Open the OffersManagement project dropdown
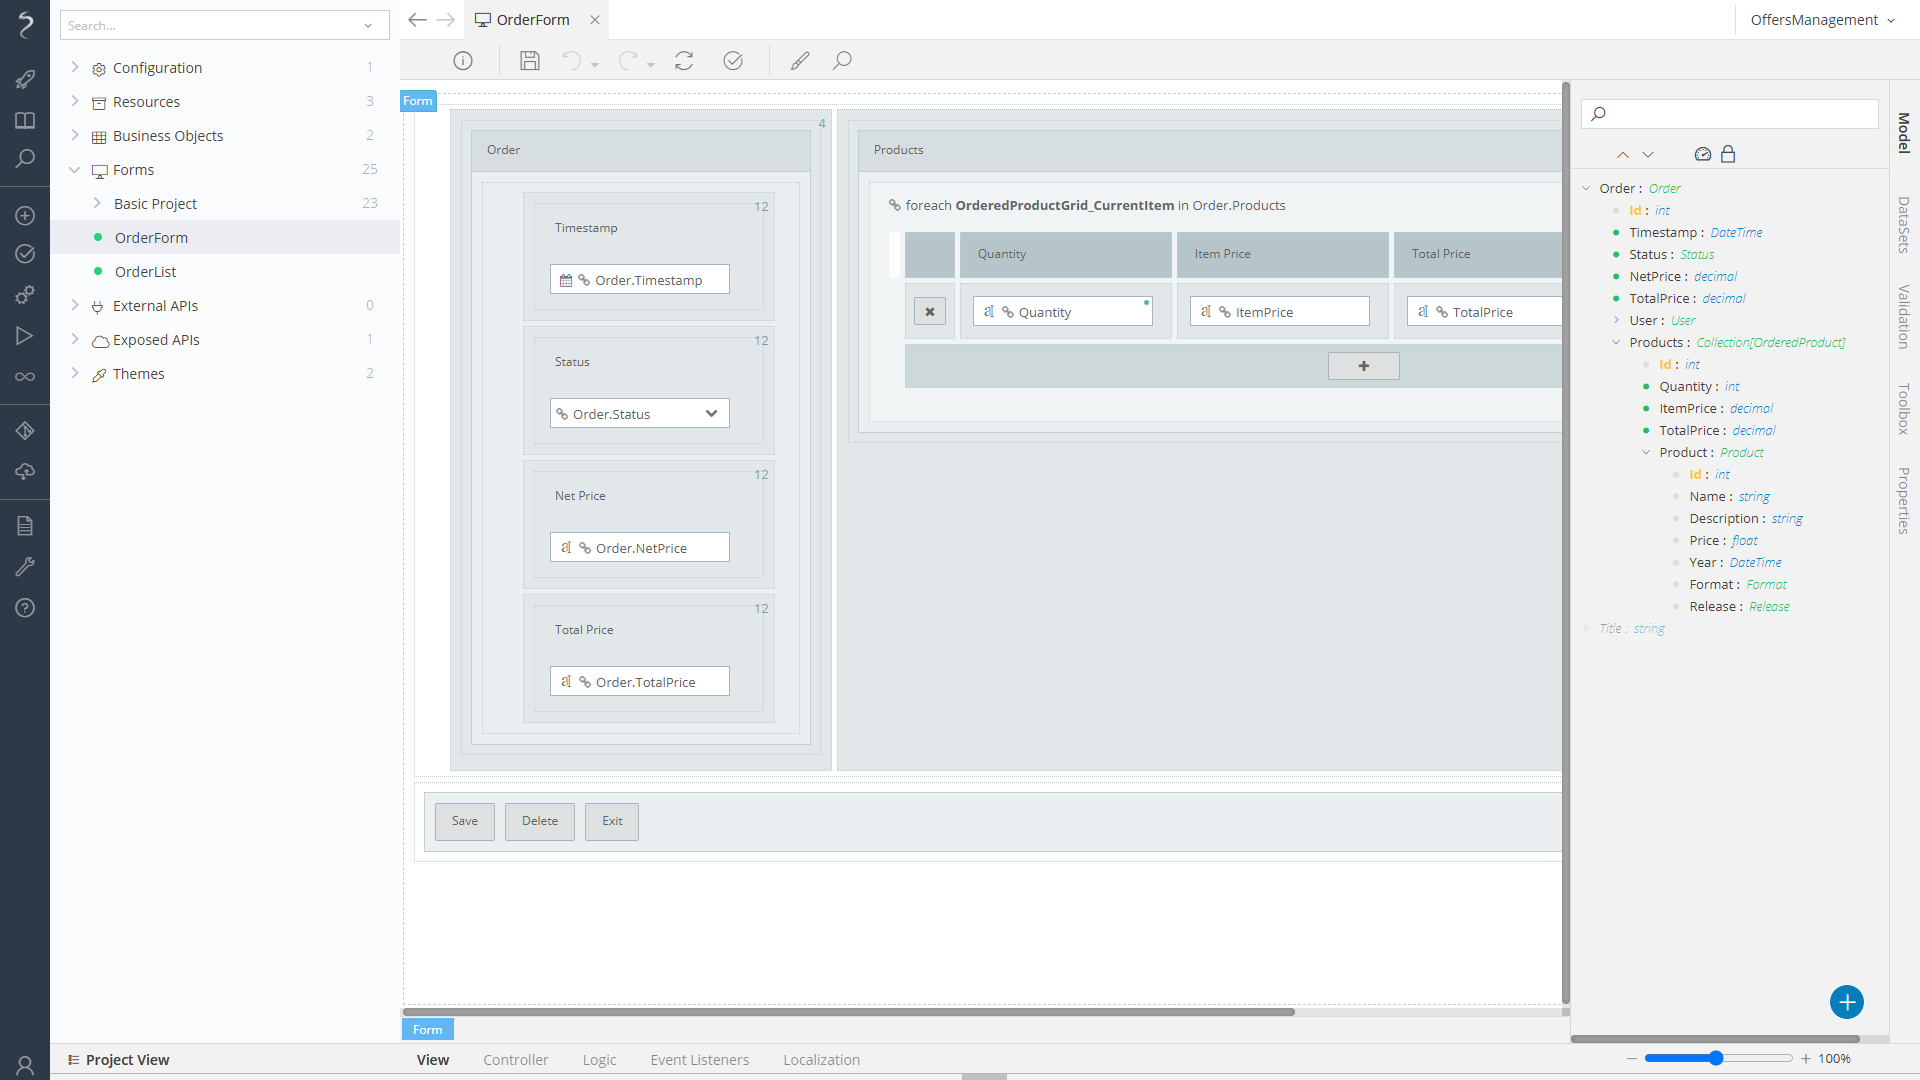Viewport: 1920px width, 1080px height. [1822, 20]
